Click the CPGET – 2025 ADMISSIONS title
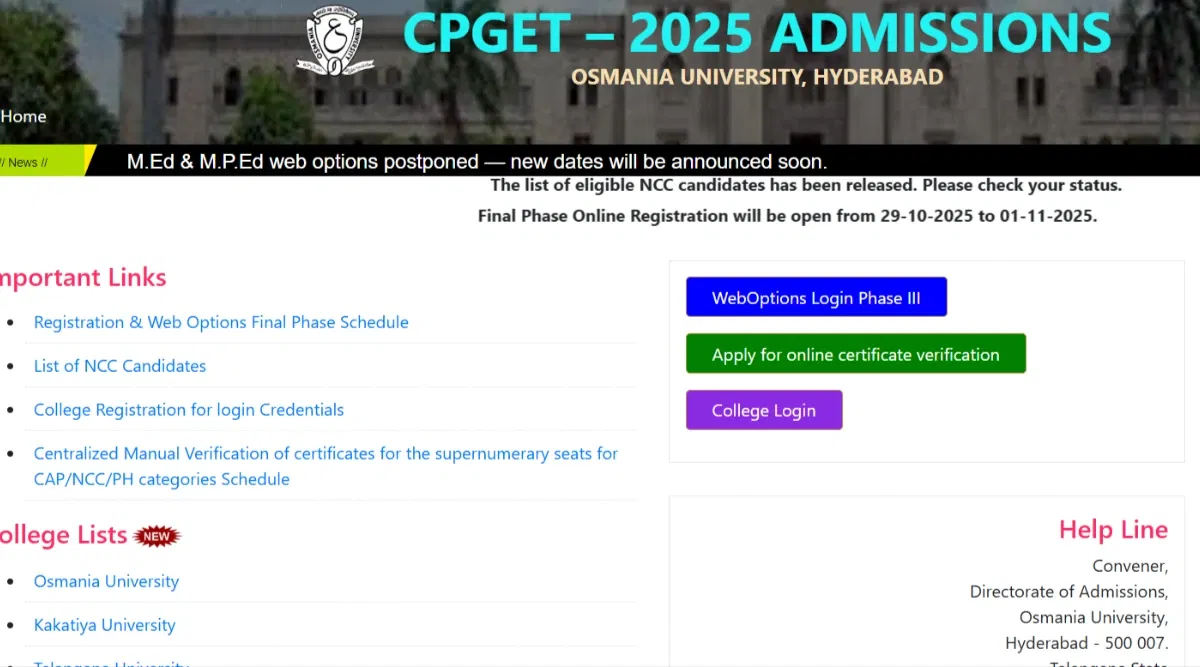 pos(756,34)
